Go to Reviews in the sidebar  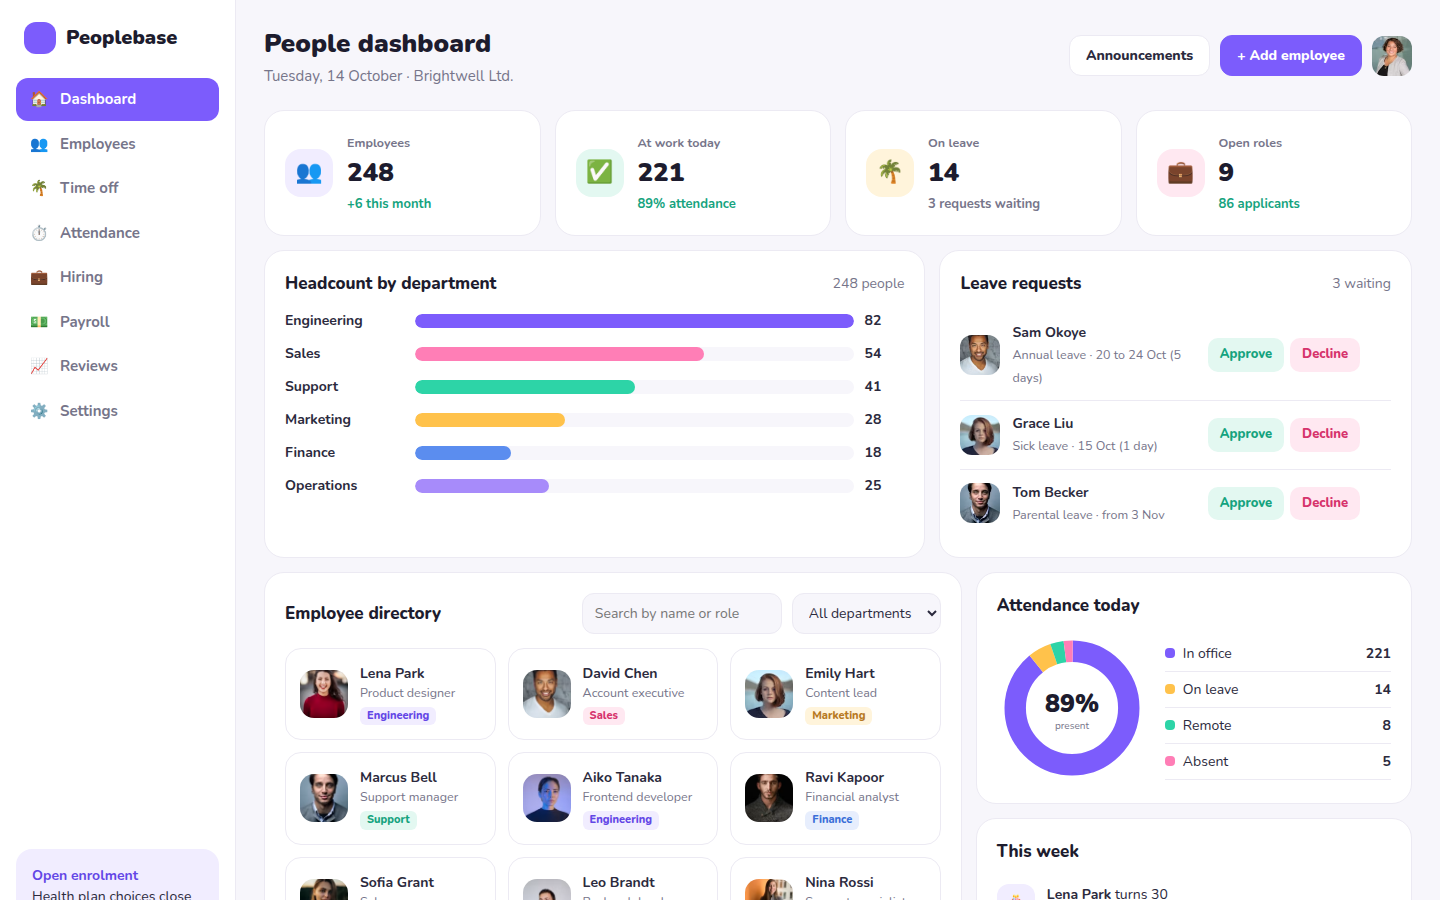click(117, 366)
